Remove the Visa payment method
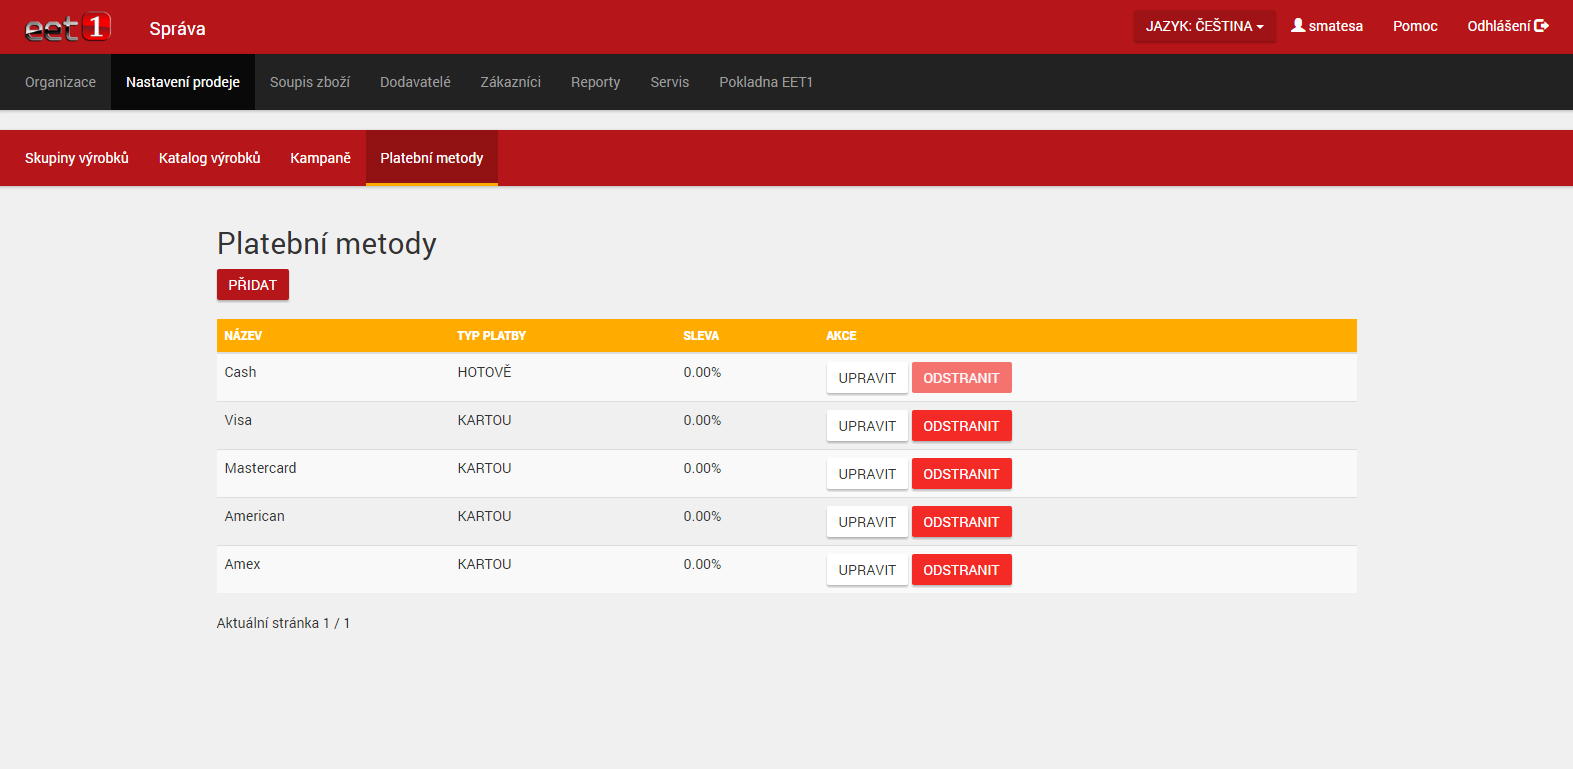The image size is (1573, 769). point(962,426)
